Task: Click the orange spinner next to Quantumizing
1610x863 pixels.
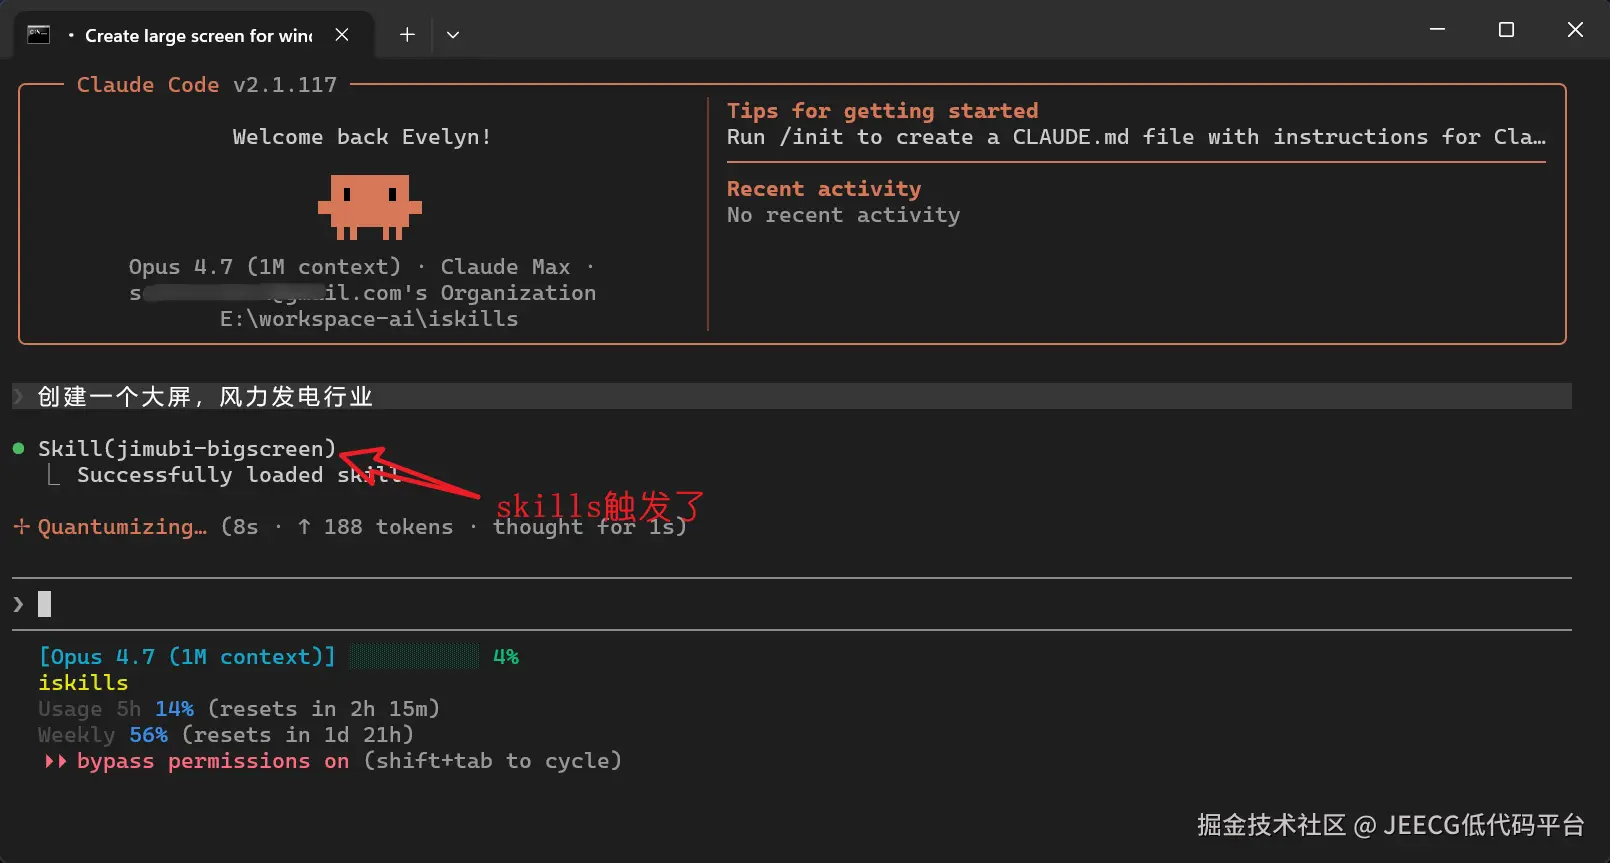Action: 21,526
